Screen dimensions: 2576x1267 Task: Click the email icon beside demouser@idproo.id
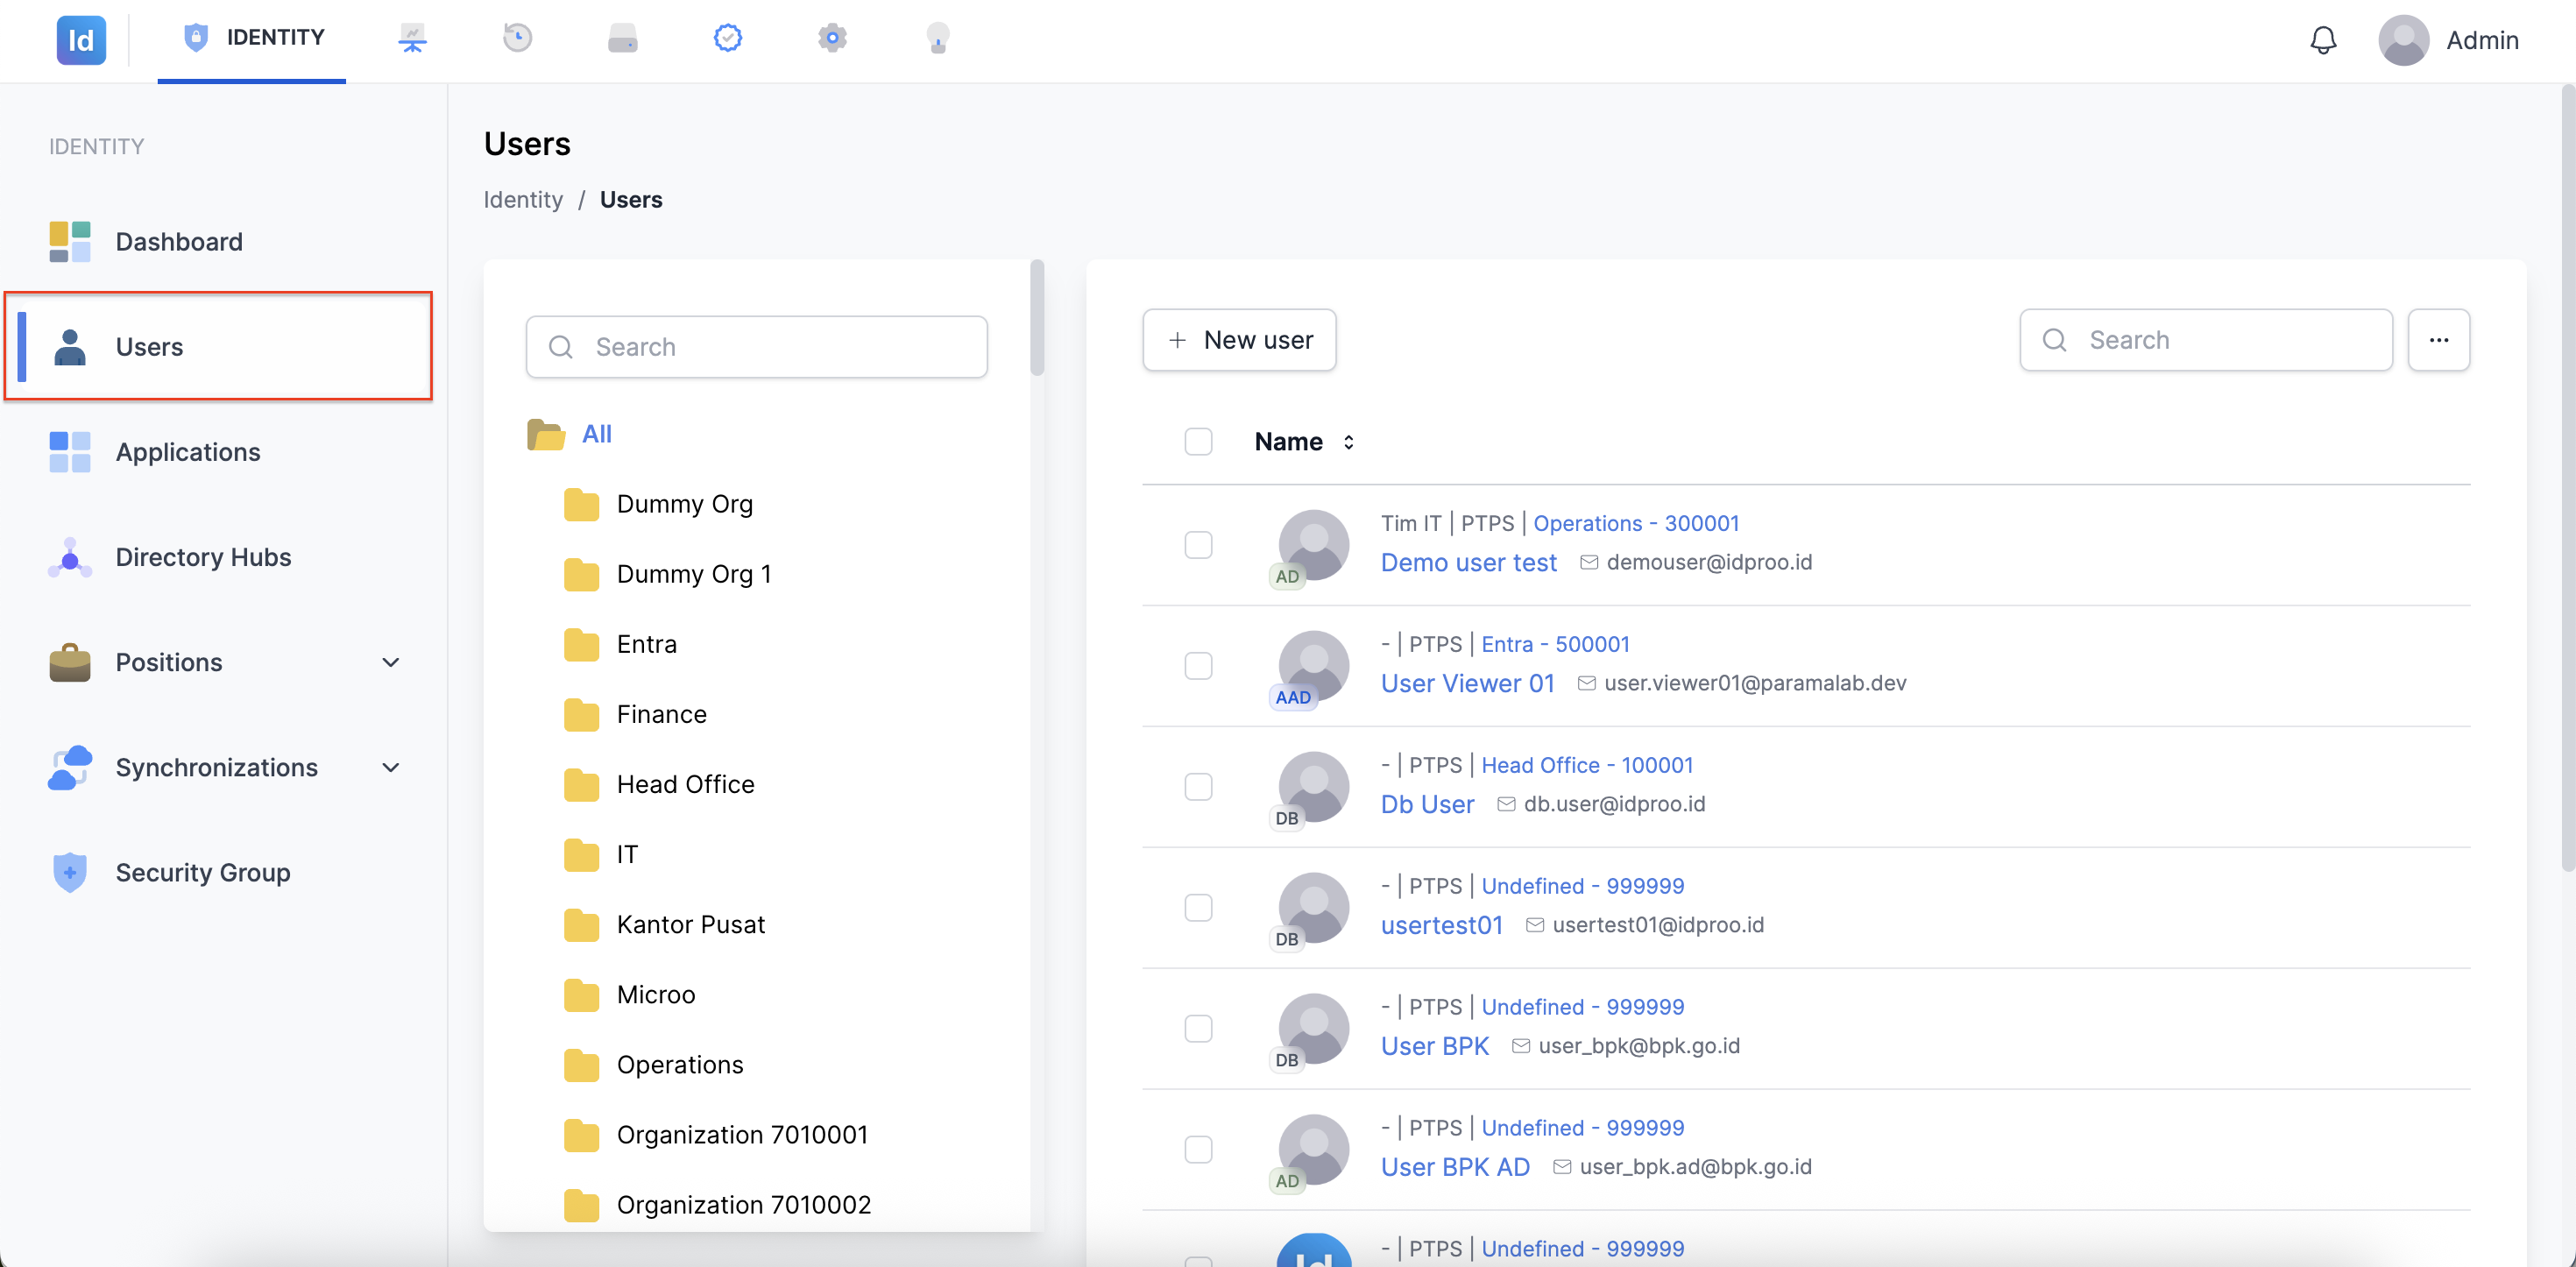(1588, 563)
